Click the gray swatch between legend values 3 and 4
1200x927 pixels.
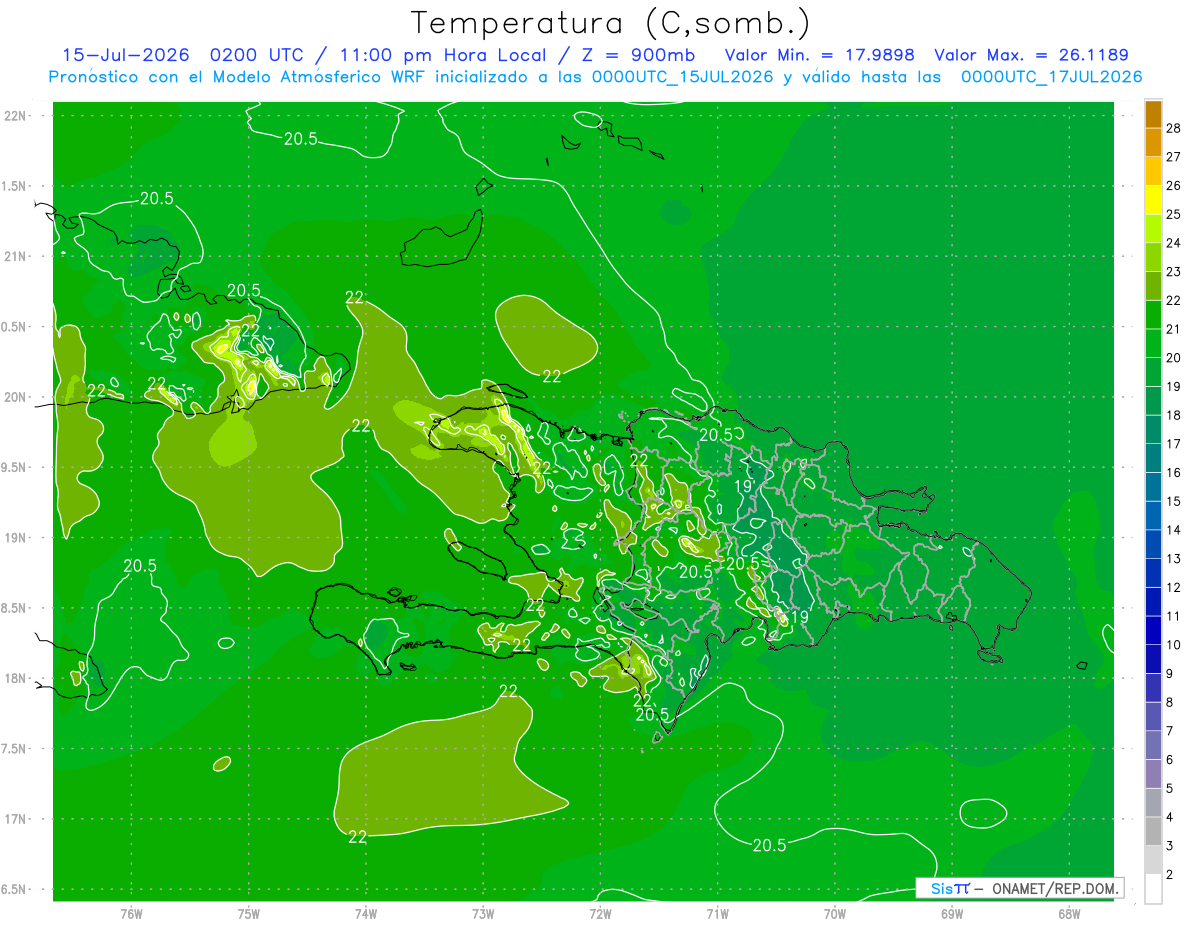[x=1153, y=831]
